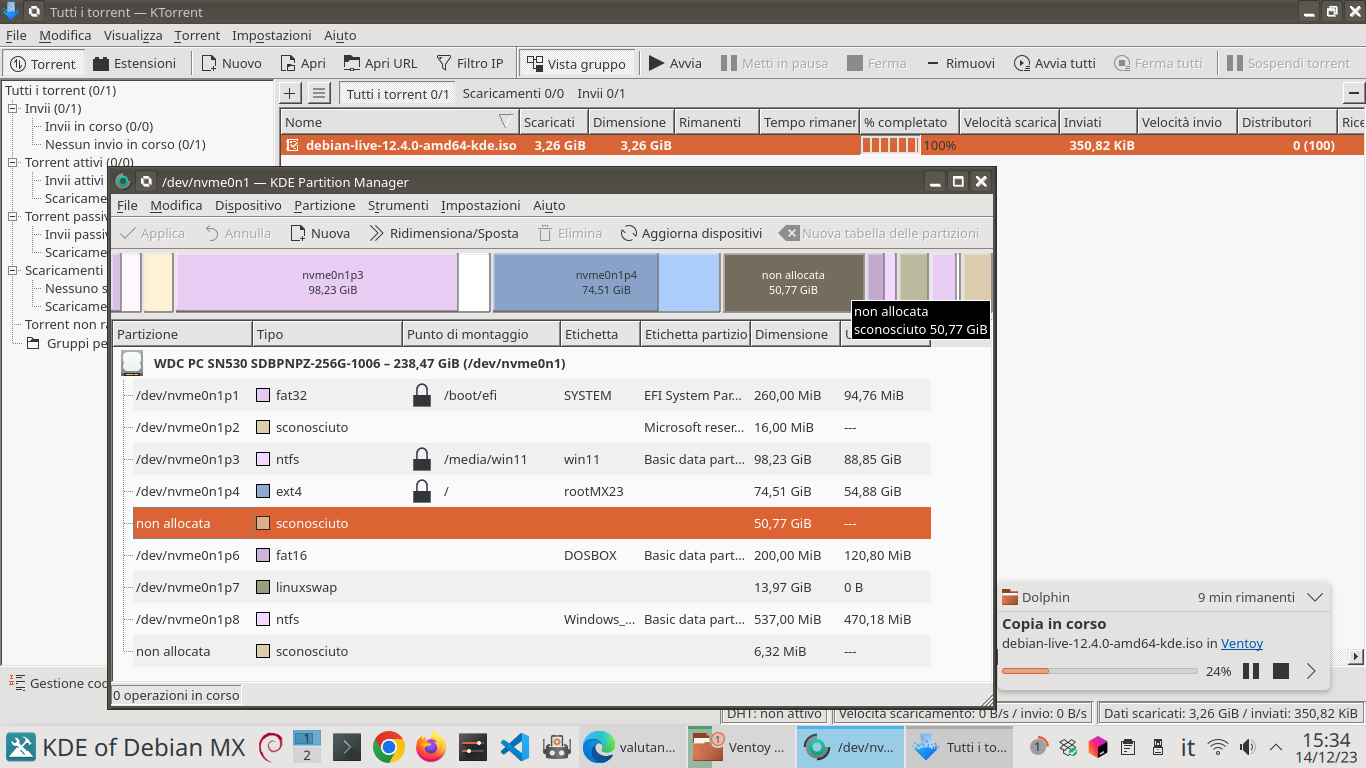Select the /dev/nvme0n1p7 linuxswap row
Screen dimensions: 1366x768
(532, 587)
